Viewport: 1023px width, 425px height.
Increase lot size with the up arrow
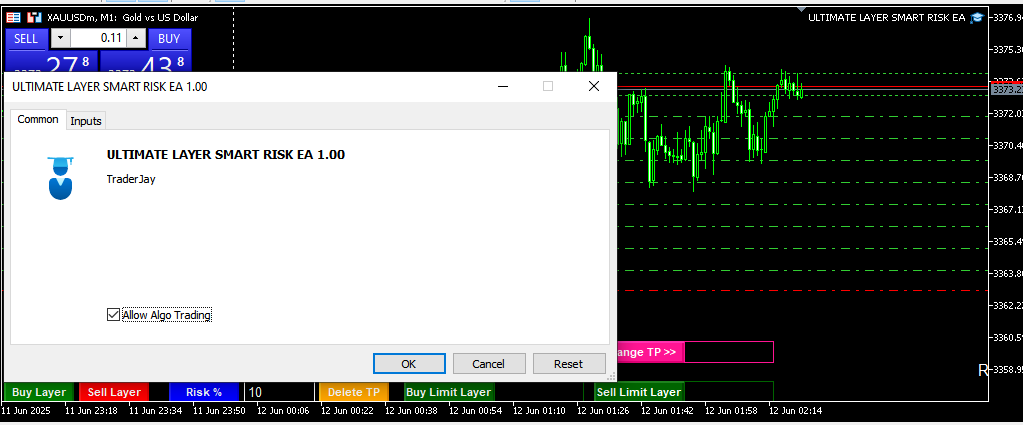tap(136, 39)
